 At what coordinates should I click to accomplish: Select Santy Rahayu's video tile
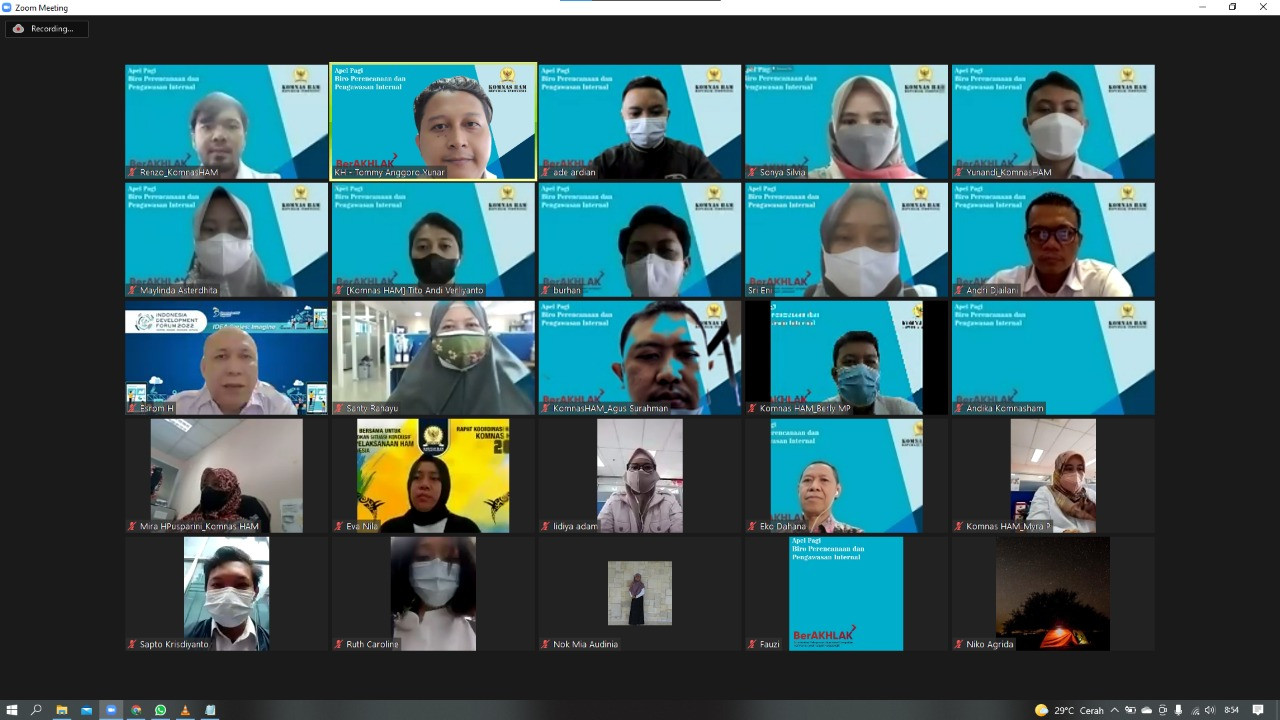(x=433, y=358)
